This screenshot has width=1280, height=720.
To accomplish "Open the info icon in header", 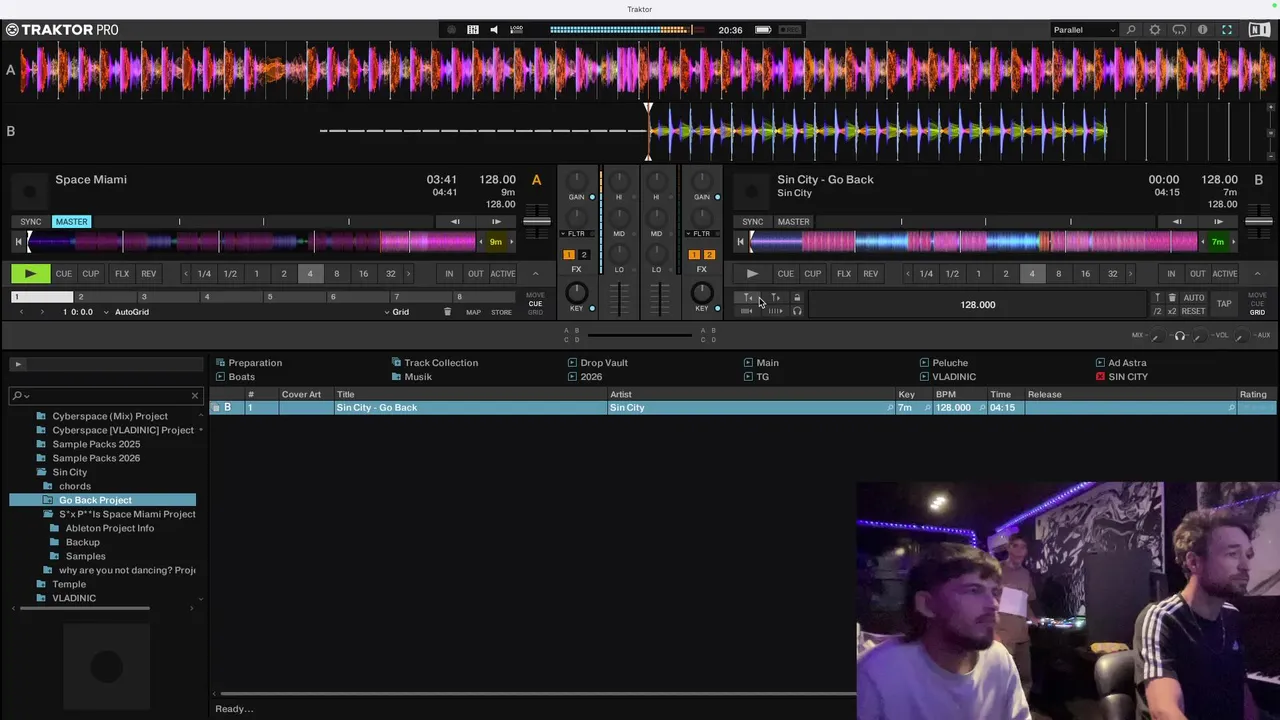I will tap(1203, 30).
